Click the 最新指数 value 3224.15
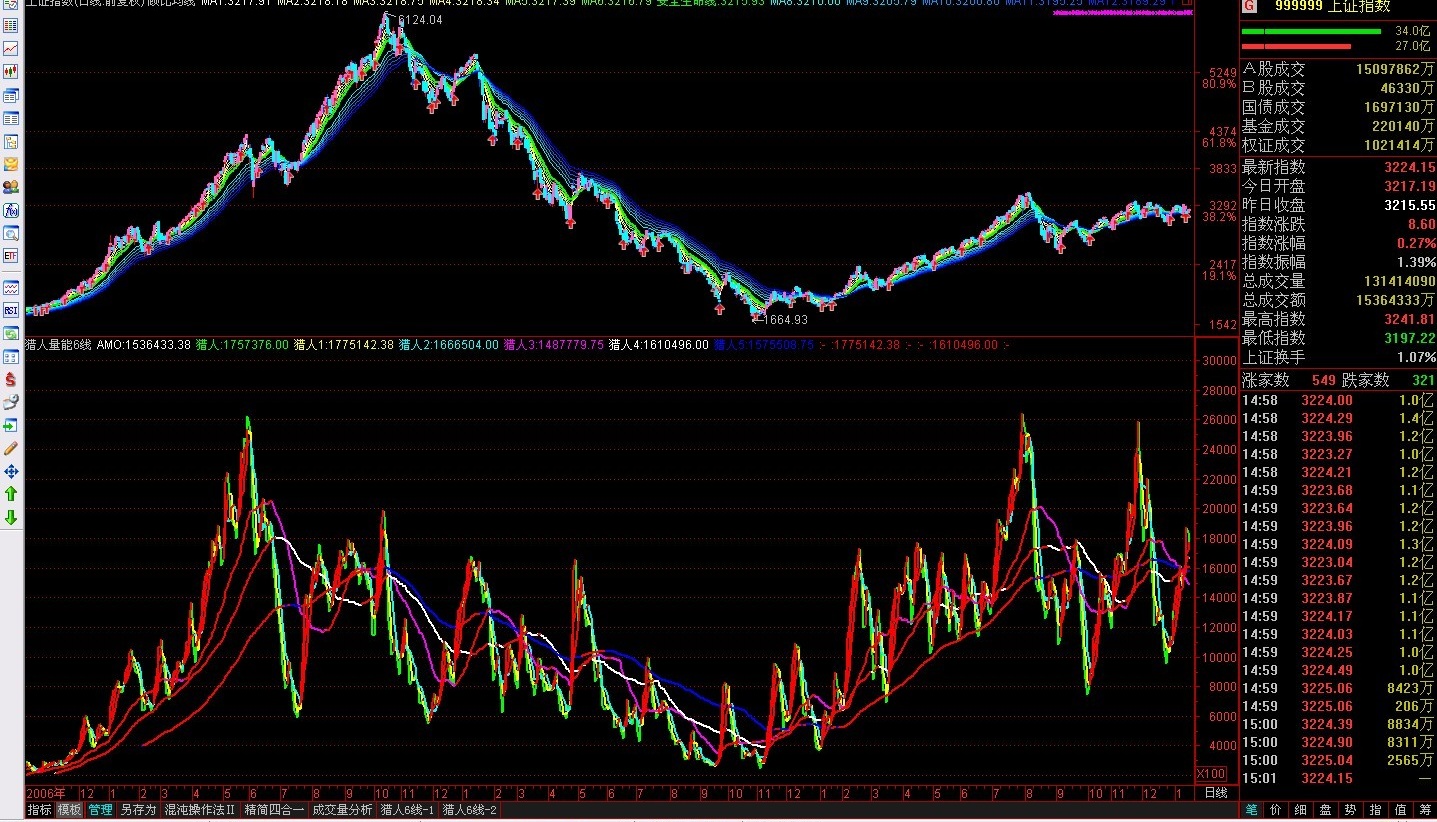Image resolution: width=1437 pixels, height=822 pixels. 1408,167
